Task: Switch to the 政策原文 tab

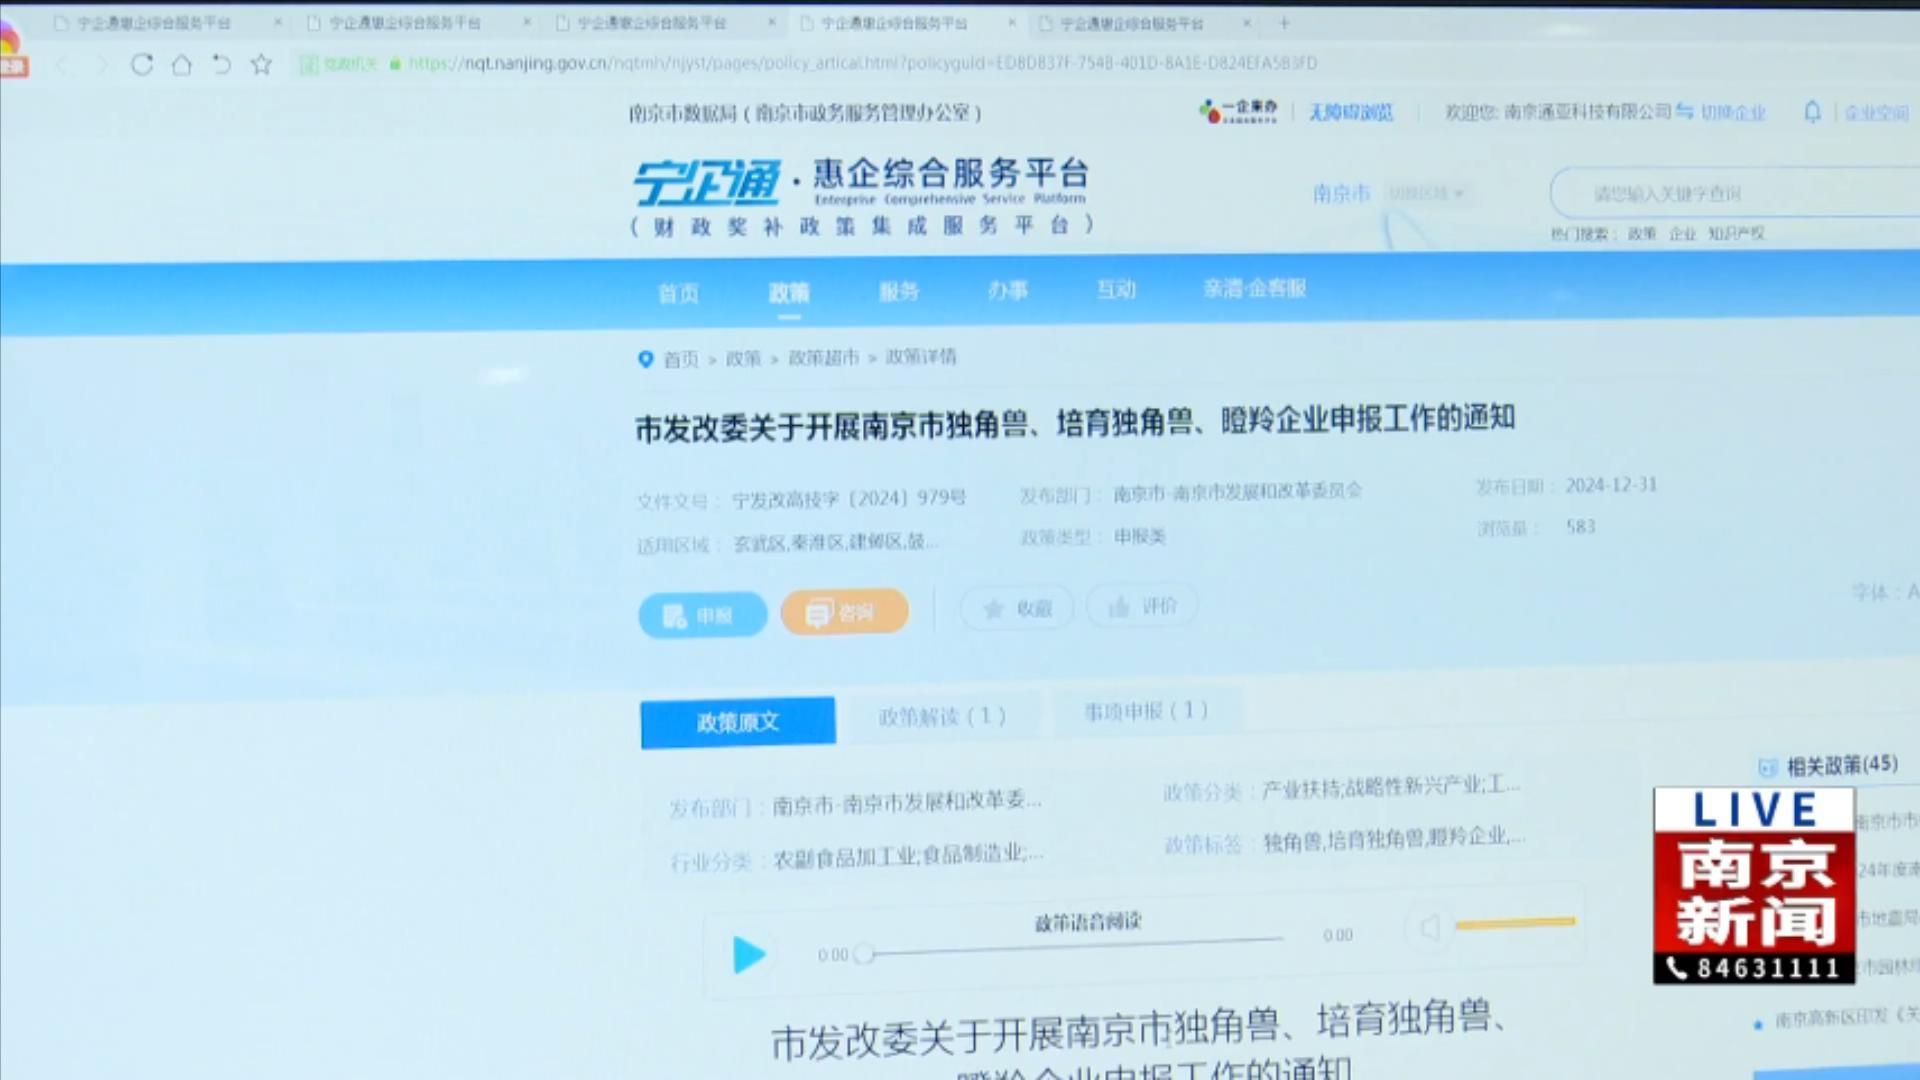Action: (x=738, y=722)
